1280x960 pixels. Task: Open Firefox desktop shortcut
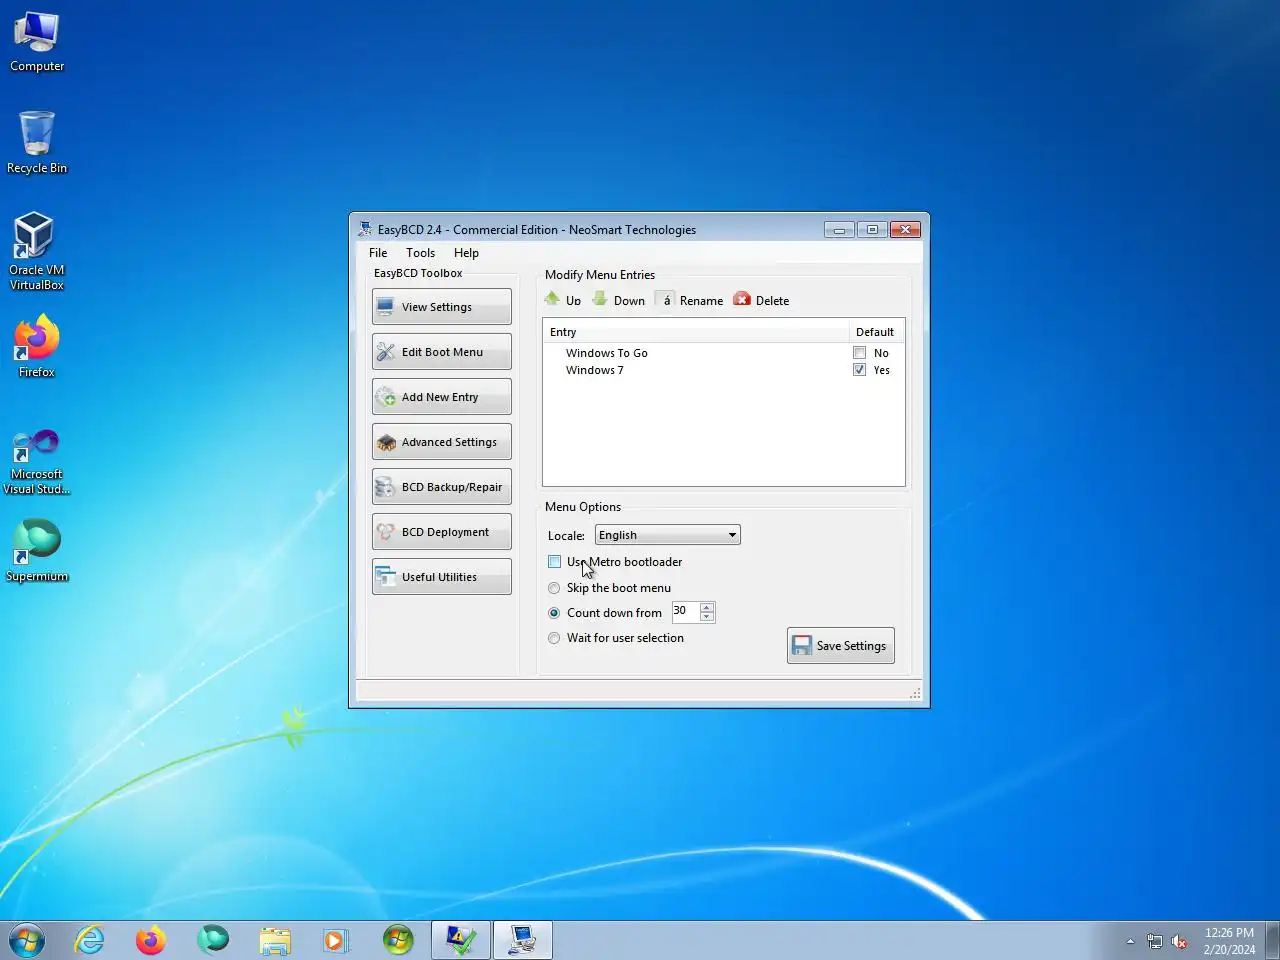click(37, 346)
